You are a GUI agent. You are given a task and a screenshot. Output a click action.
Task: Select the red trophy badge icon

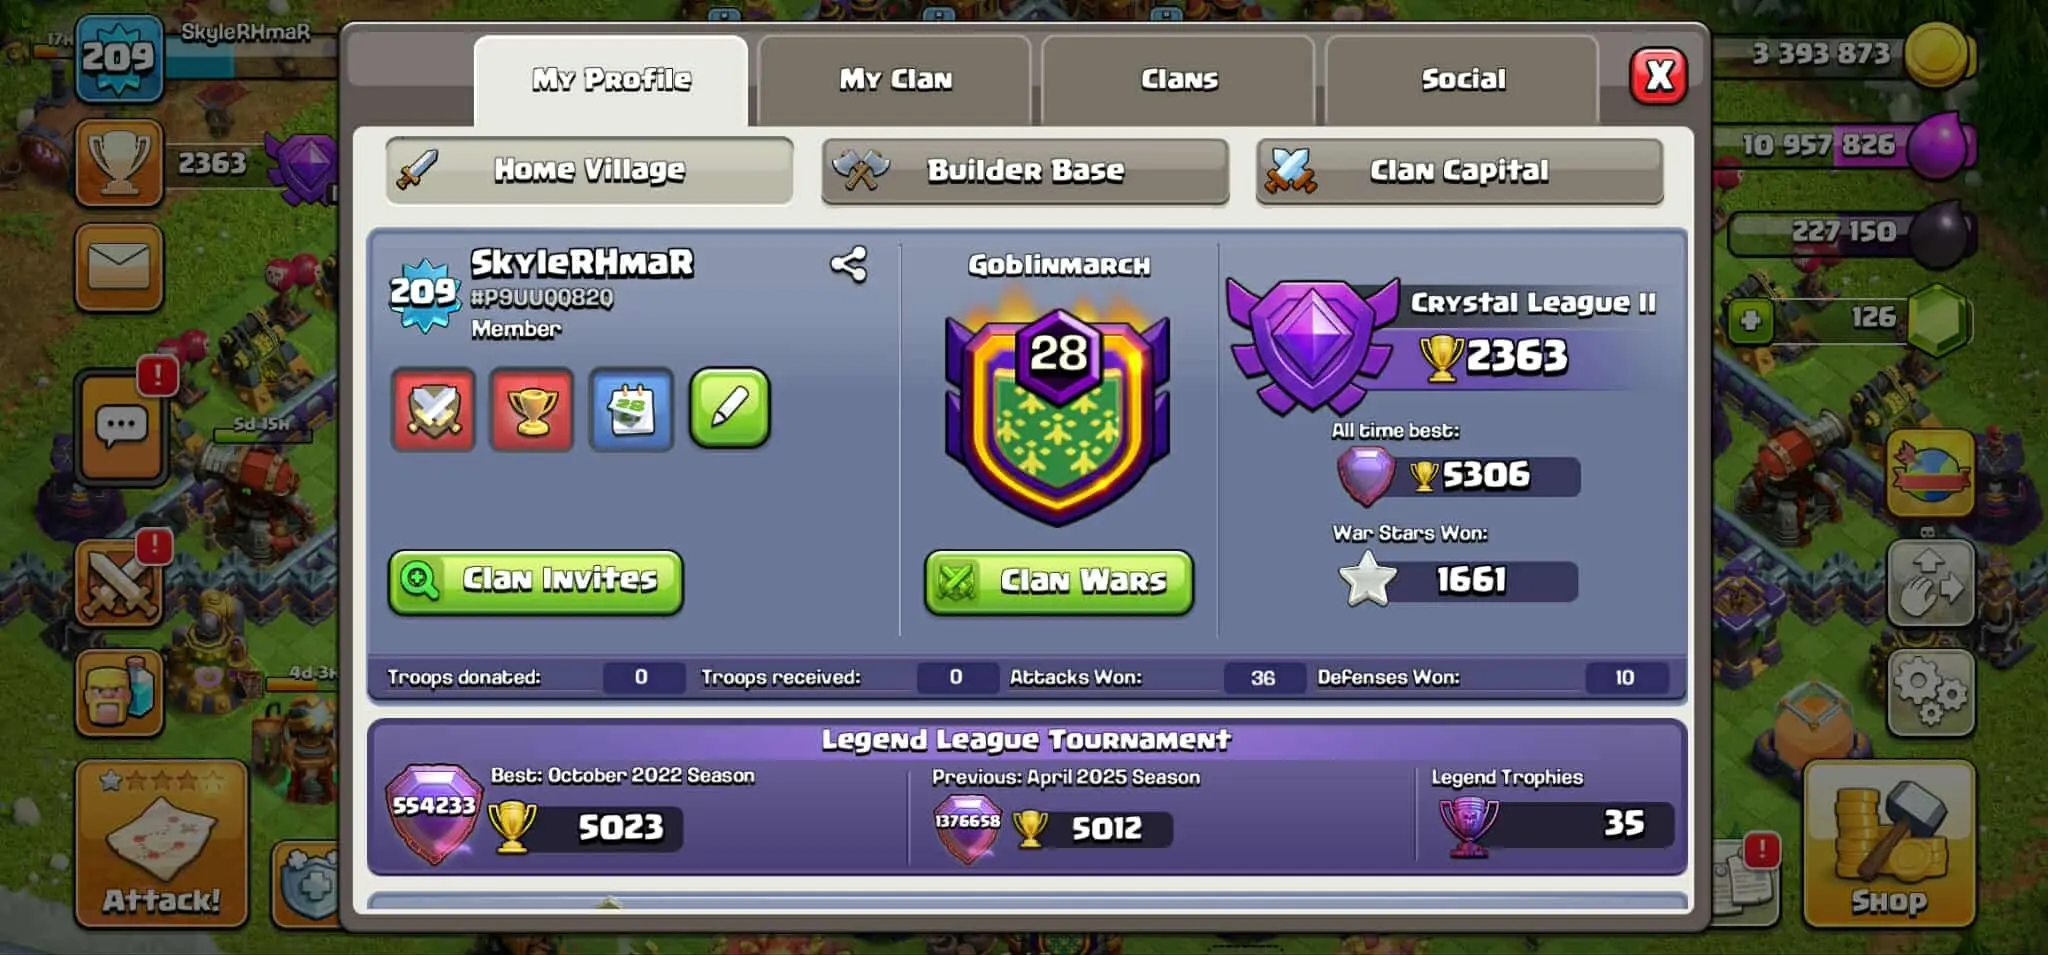(x=532, y=409)
